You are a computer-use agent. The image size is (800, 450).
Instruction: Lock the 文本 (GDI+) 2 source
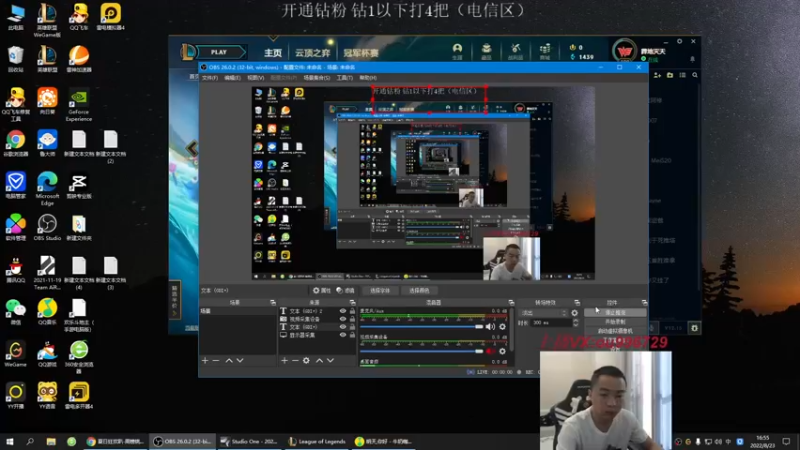(x=352, y=311)
